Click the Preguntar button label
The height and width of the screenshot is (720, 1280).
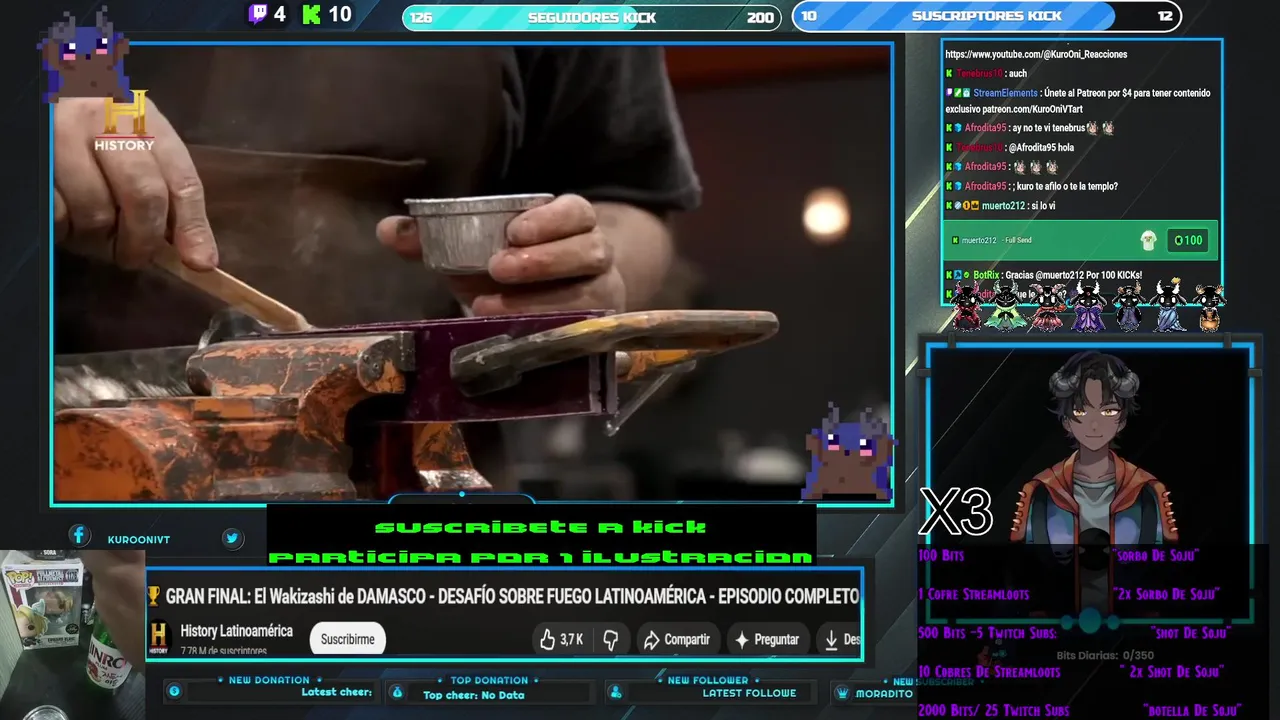coord(776,639)
